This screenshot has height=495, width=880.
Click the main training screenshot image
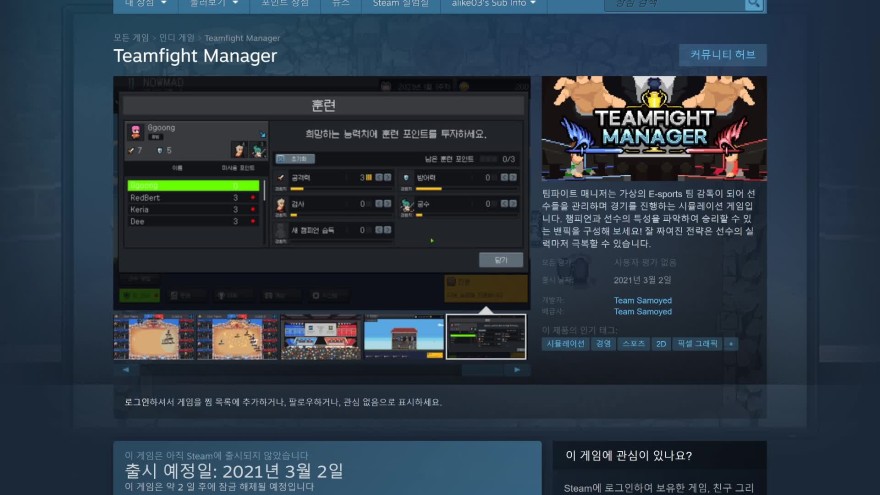point(322,193)
